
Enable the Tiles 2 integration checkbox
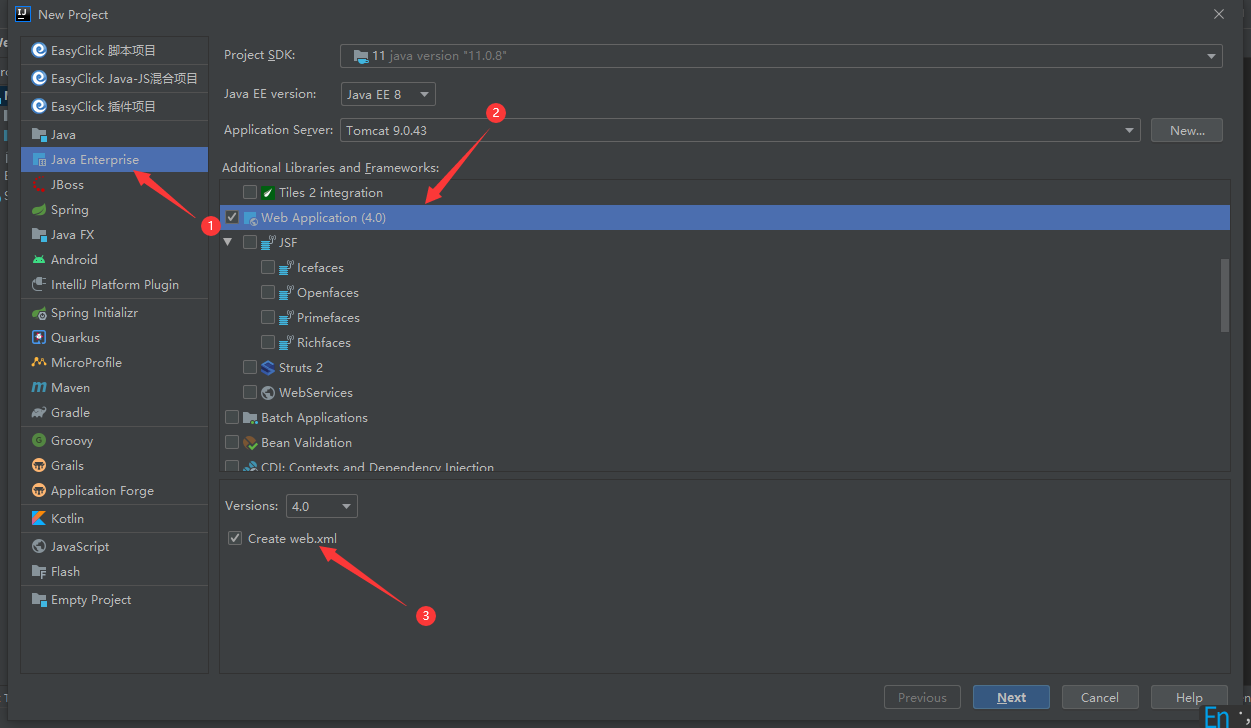(x=250, y=193)
